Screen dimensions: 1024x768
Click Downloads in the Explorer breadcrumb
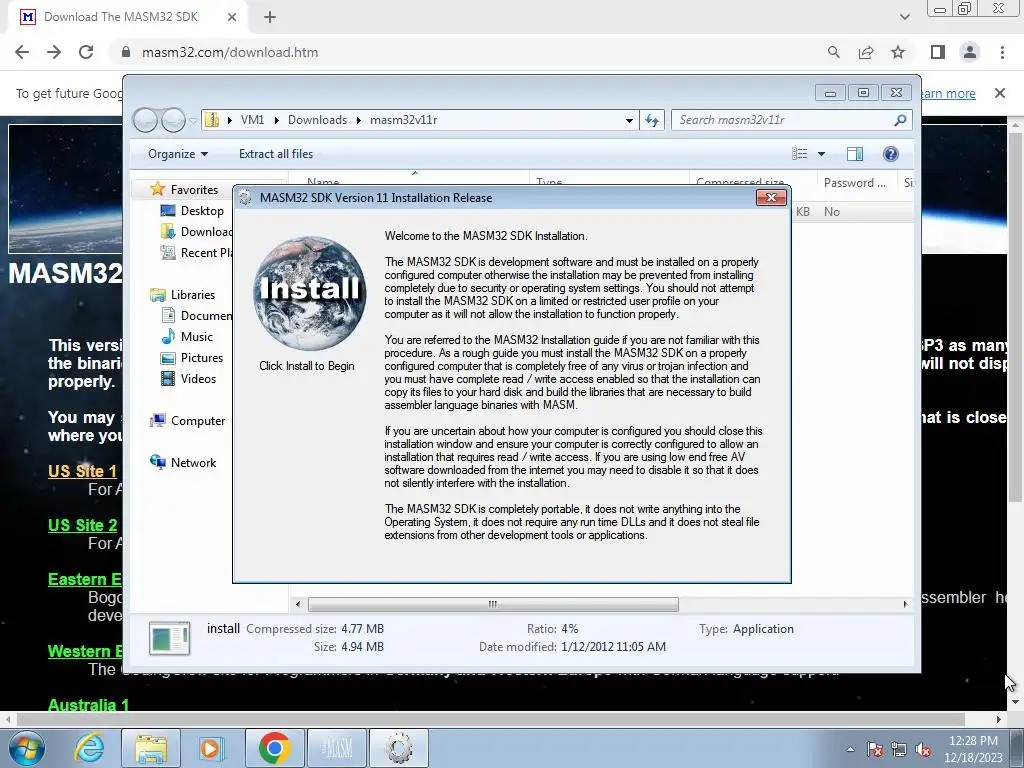[317, 120]
